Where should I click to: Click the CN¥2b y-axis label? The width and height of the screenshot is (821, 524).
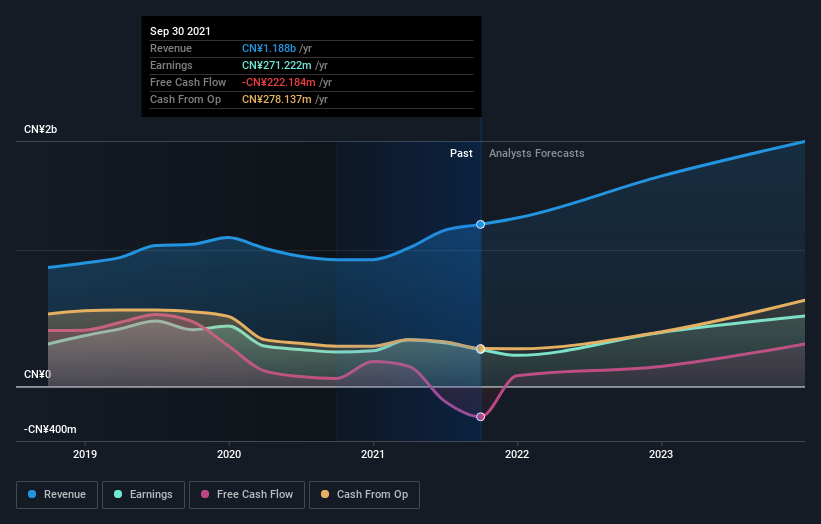(x=40, y=129)
